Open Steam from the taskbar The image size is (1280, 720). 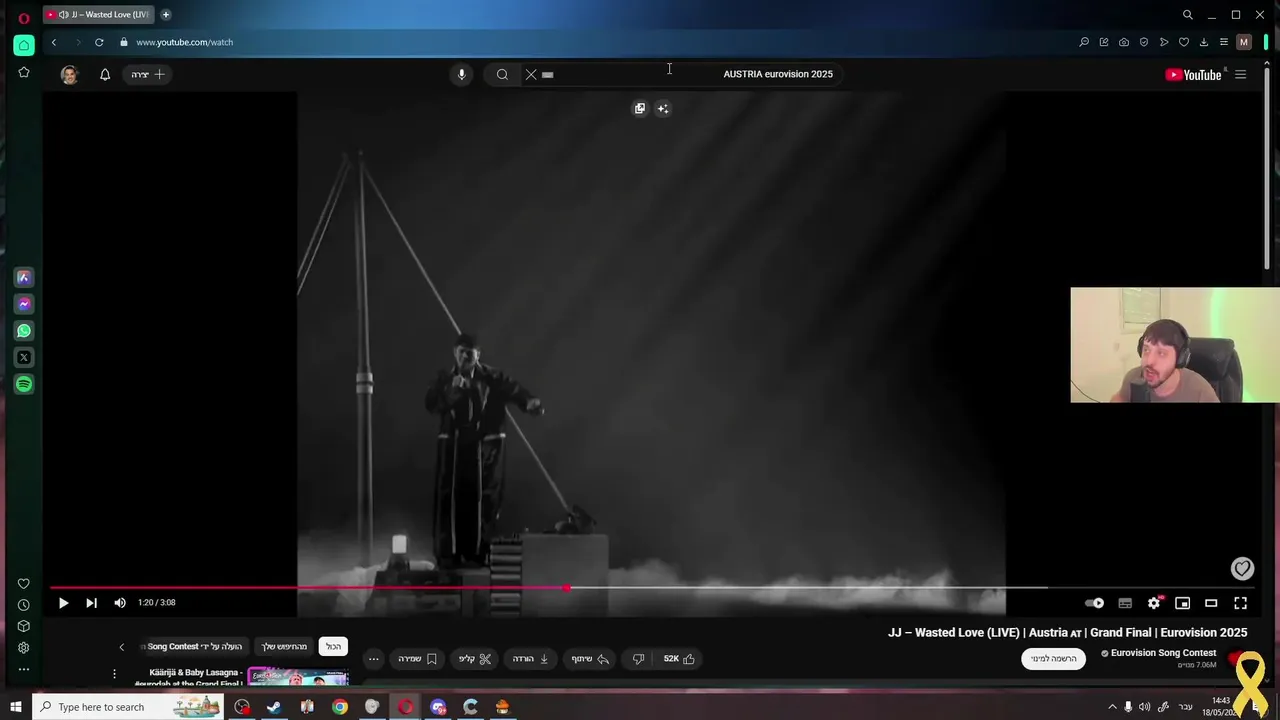point(274,707)
